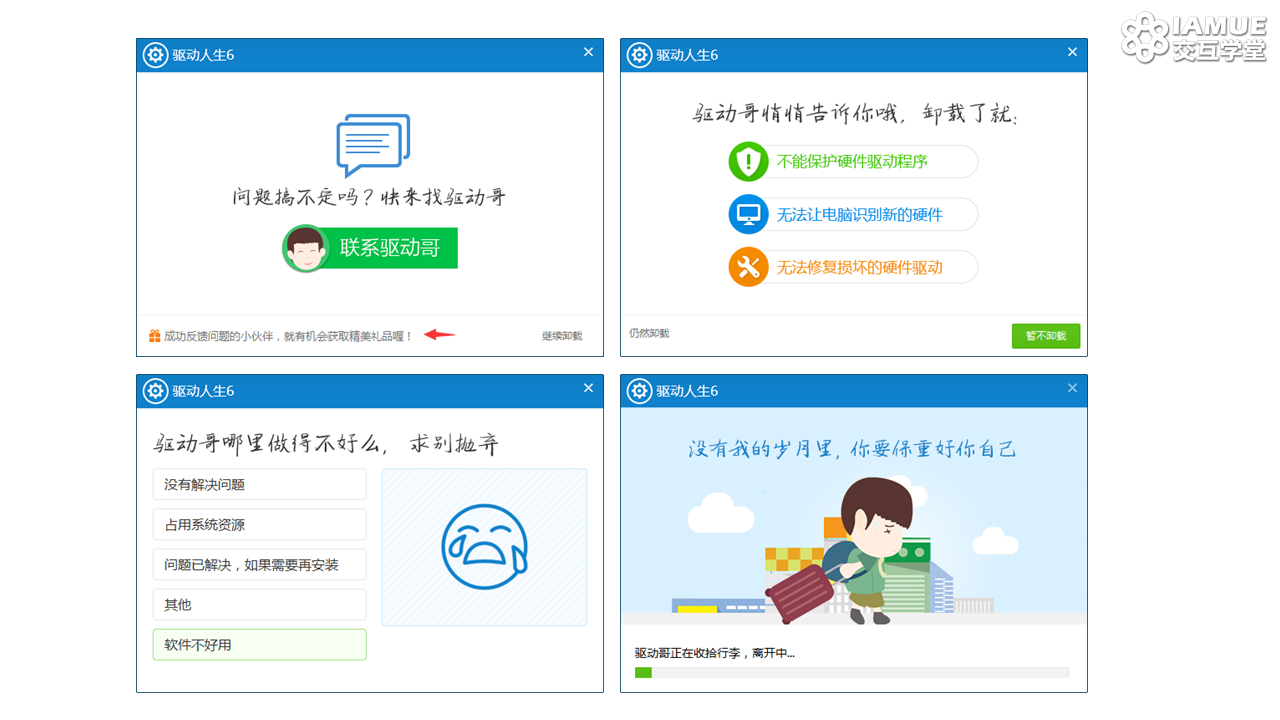Choose 问题已解决，如果需要再安装 reason
Screen dimensions: 1280x720
point(260,564)
